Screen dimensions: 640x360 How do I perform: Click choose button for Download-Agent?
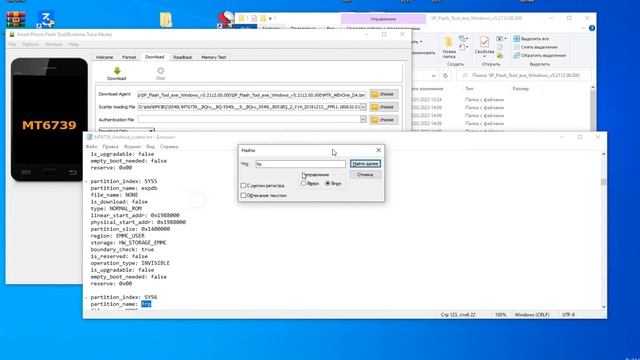pos(384,94)
